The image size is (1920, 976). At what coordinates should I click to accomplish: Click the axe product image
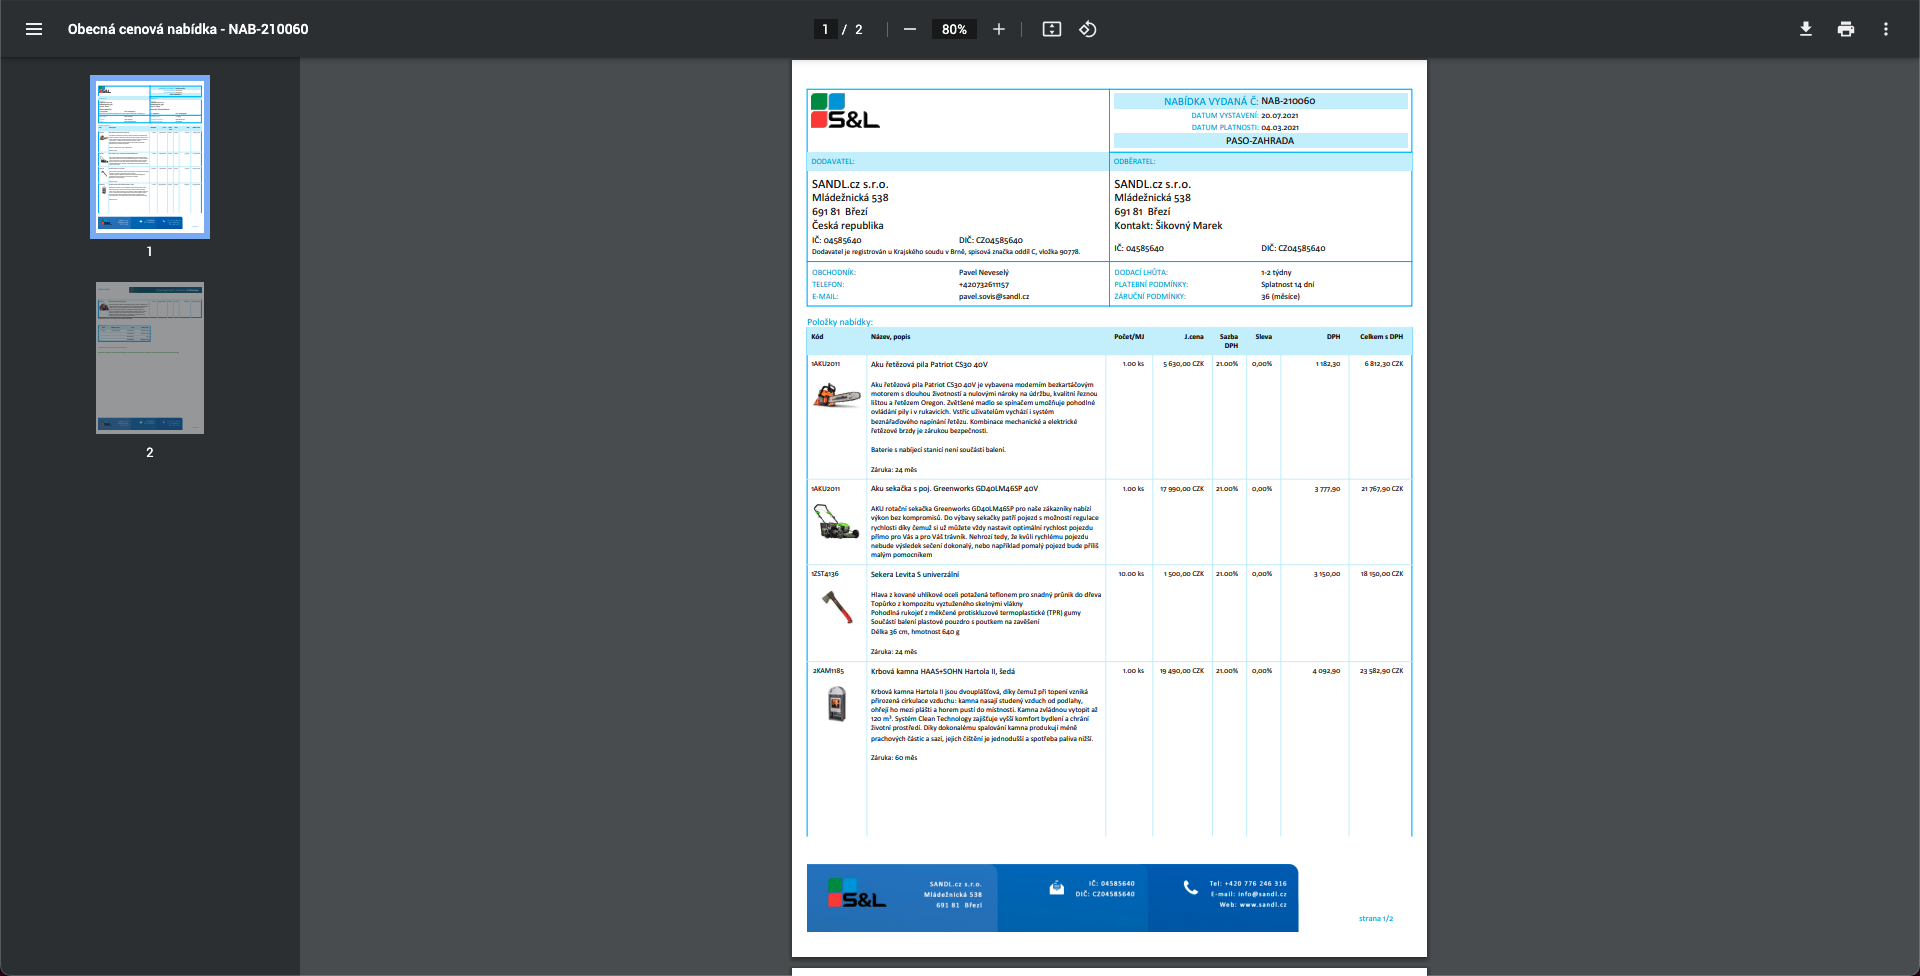838,606
